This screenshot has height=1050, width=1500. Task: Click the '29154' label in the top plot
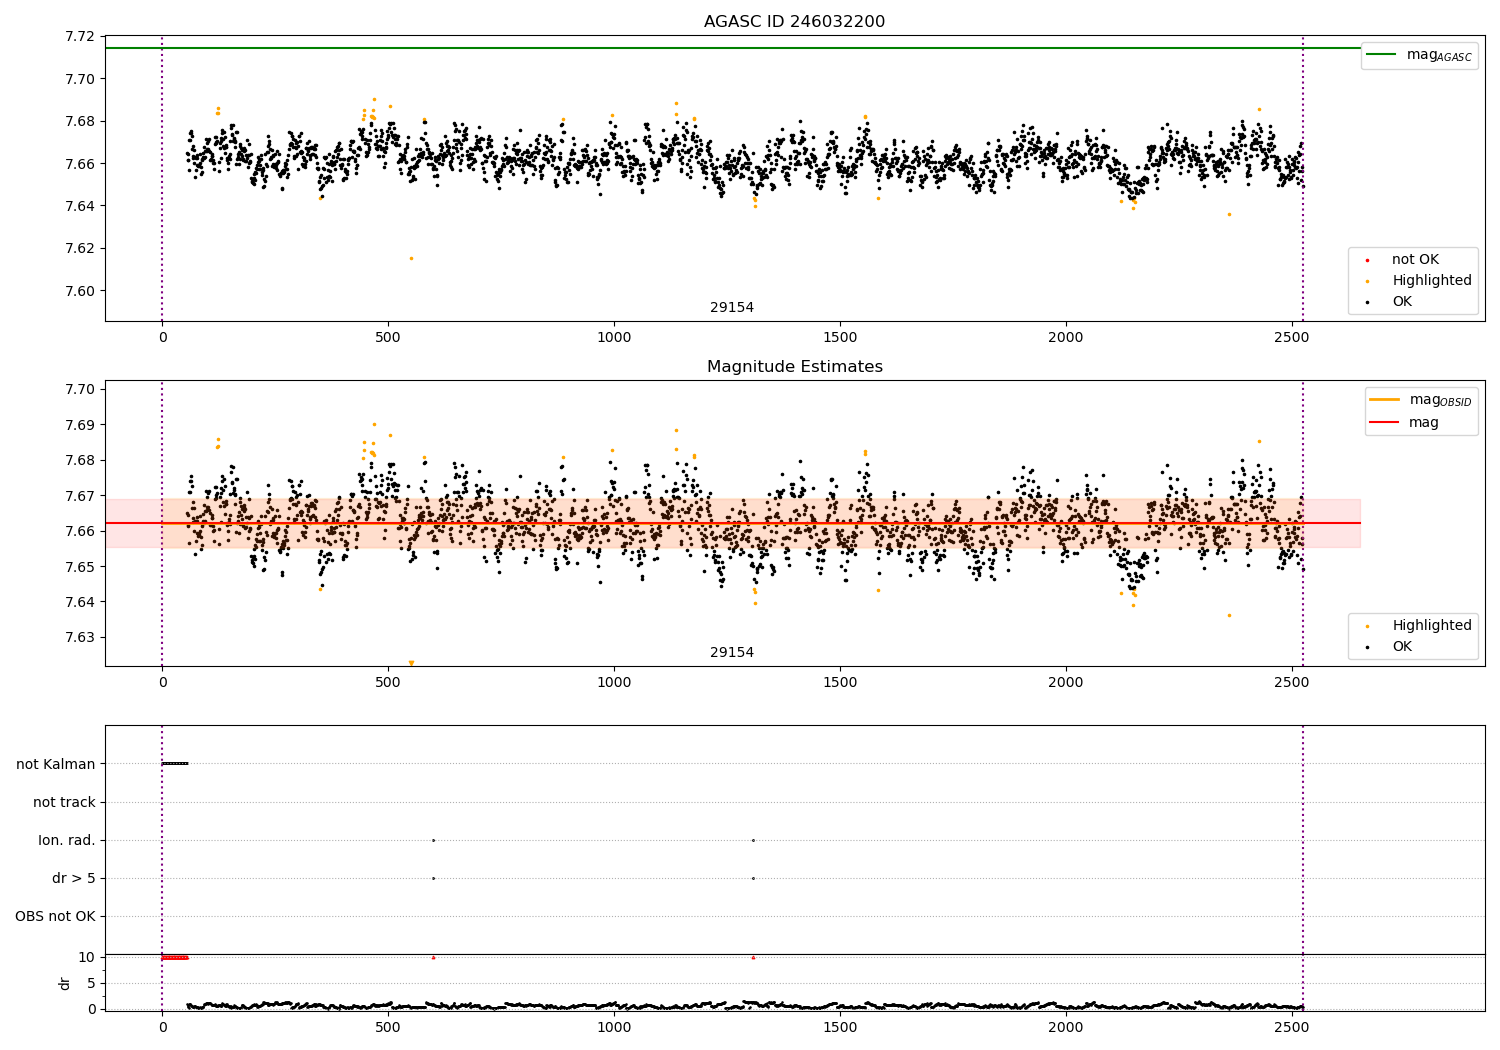click(732, 308)
